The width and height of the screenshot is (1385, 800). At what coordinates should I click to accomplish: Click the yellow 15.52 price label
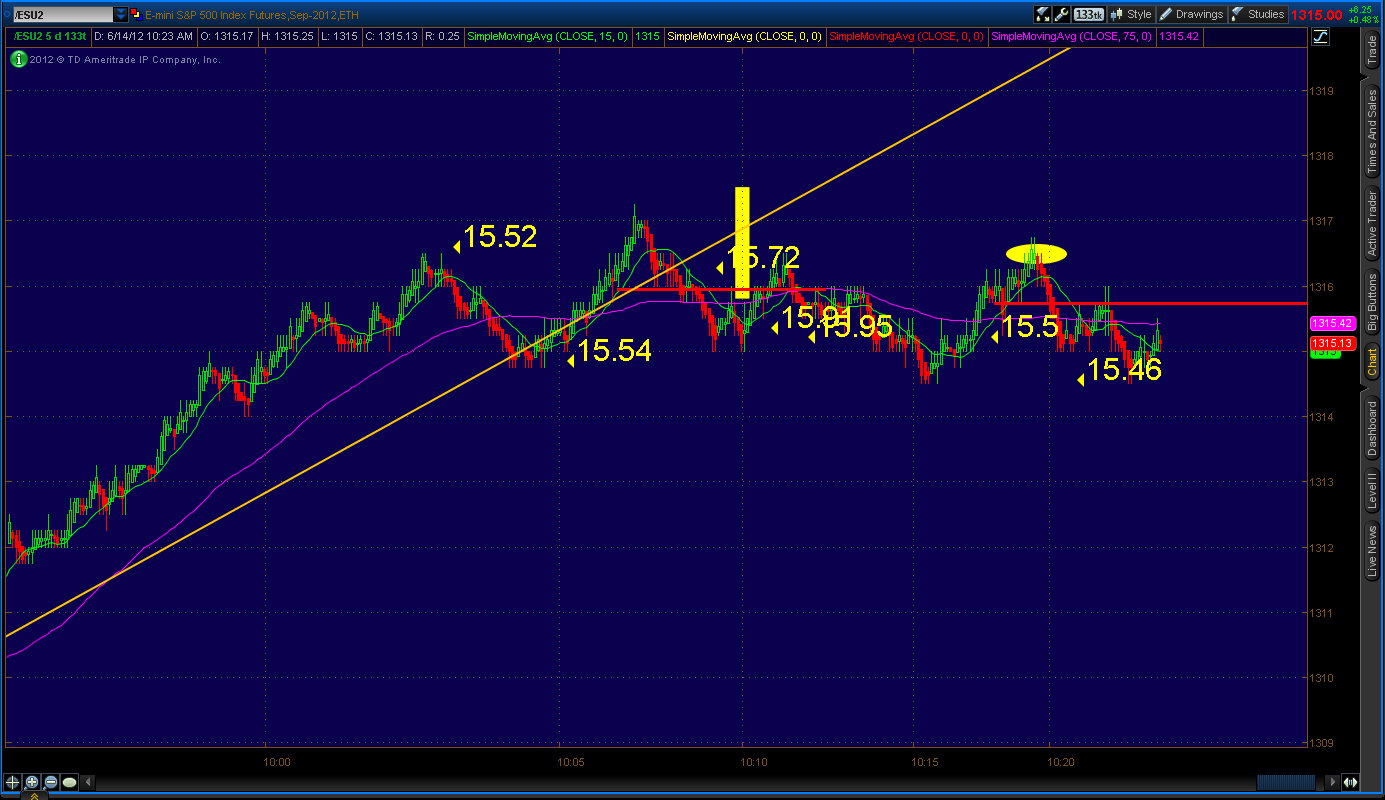pos(500,237)
